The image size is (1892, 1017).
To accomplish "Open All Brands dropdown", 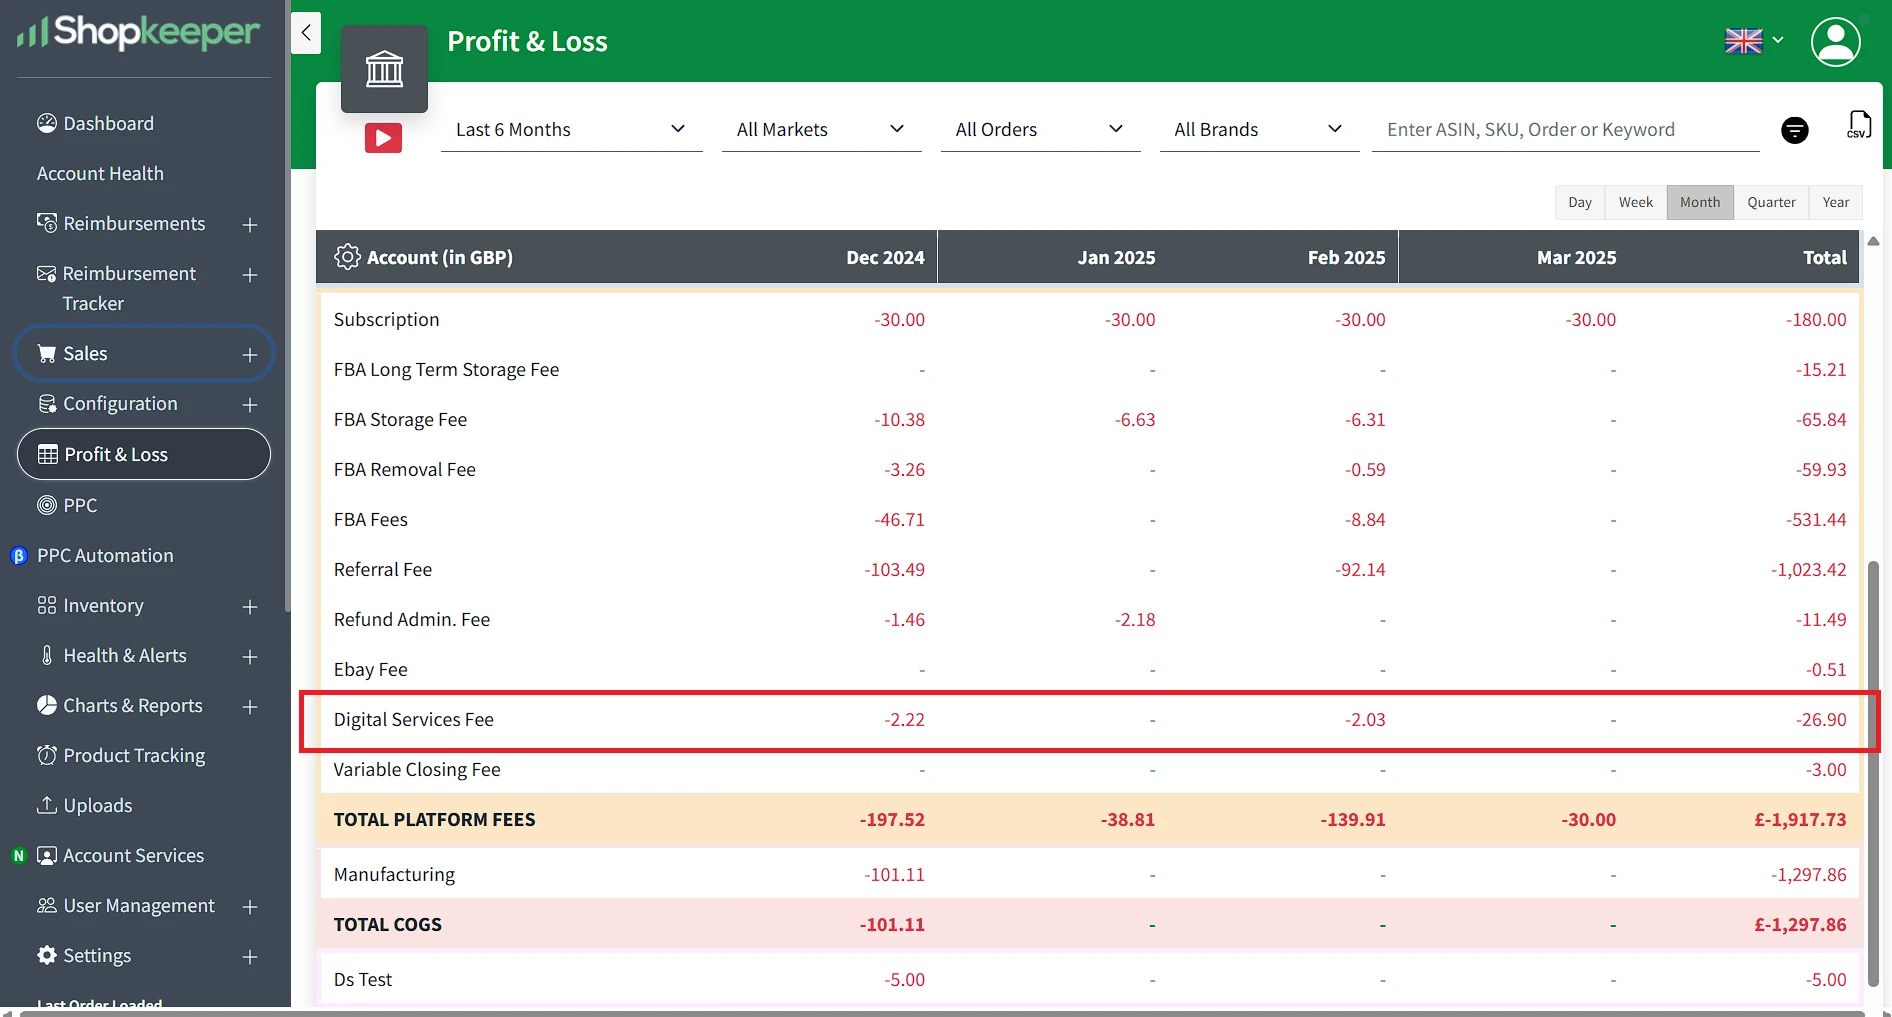I will tap(1259, 129).
